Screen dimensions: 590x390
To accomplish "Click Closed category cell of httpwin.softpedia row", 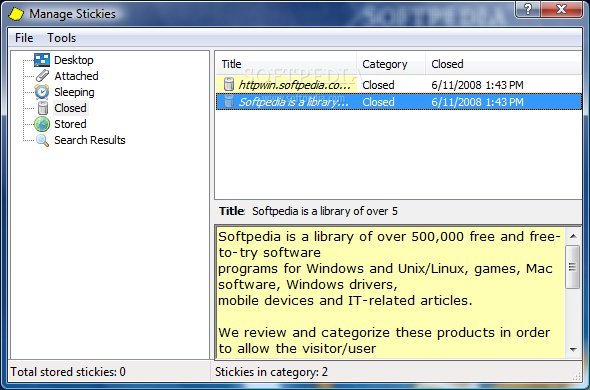I will tap(378, 85).
